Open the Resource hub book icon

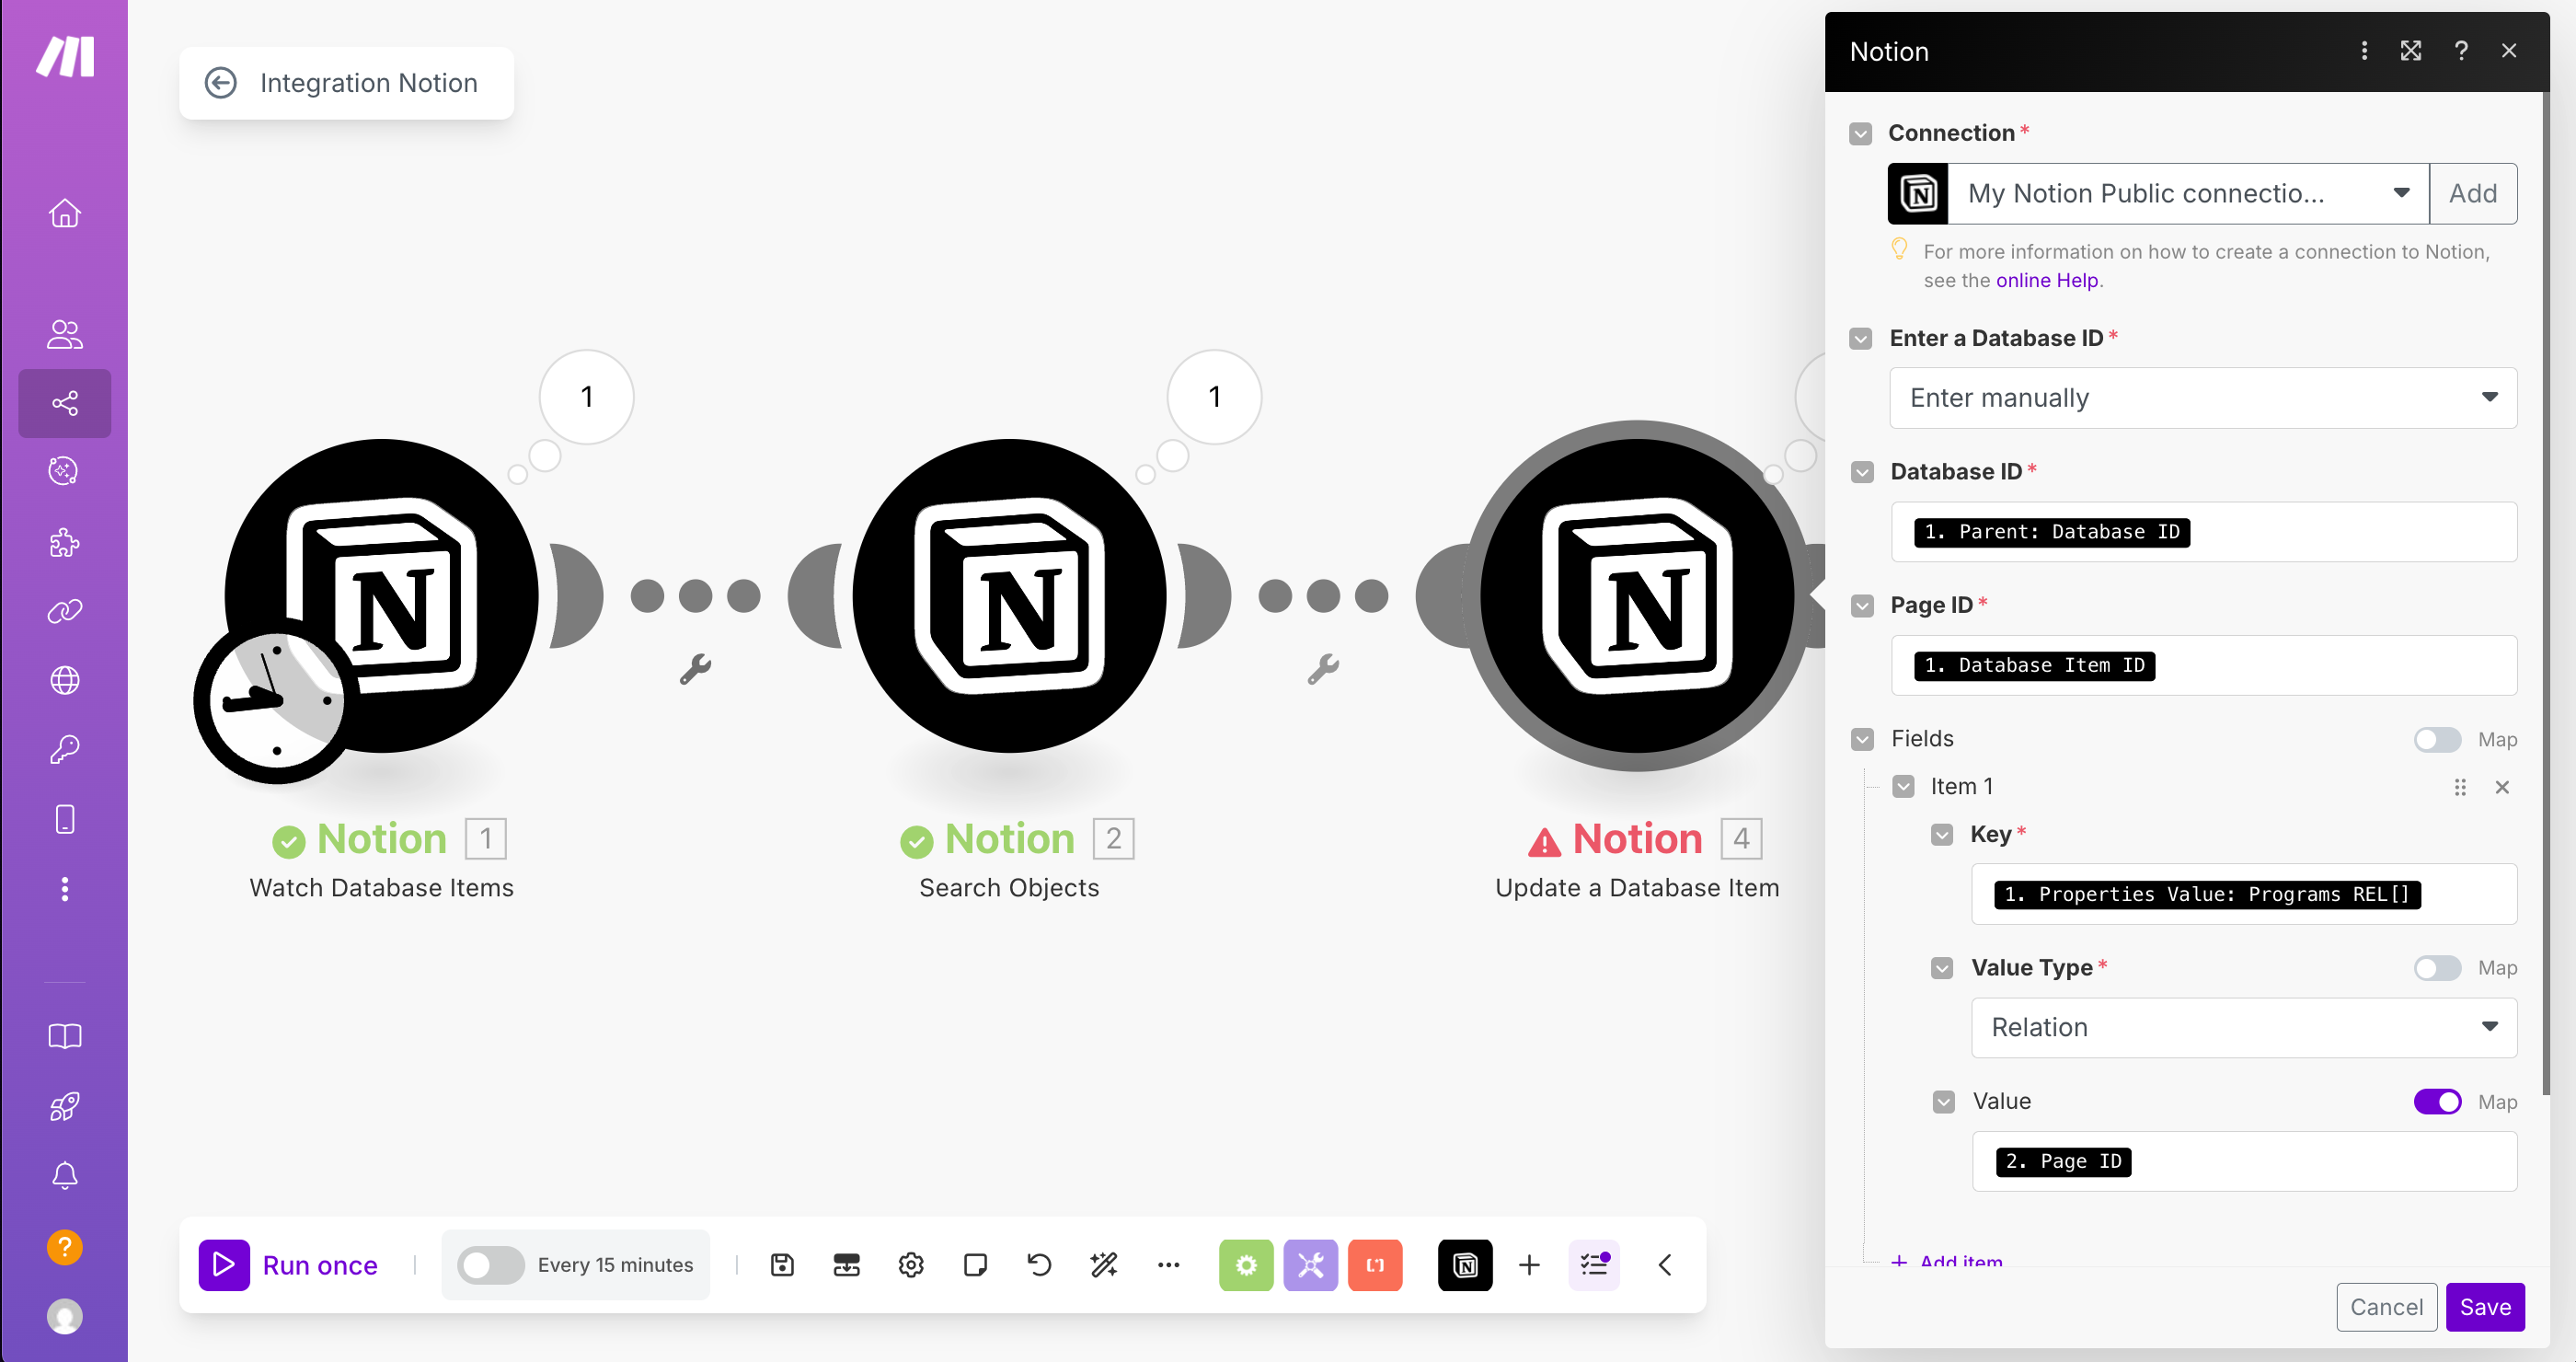(65, 1036)
